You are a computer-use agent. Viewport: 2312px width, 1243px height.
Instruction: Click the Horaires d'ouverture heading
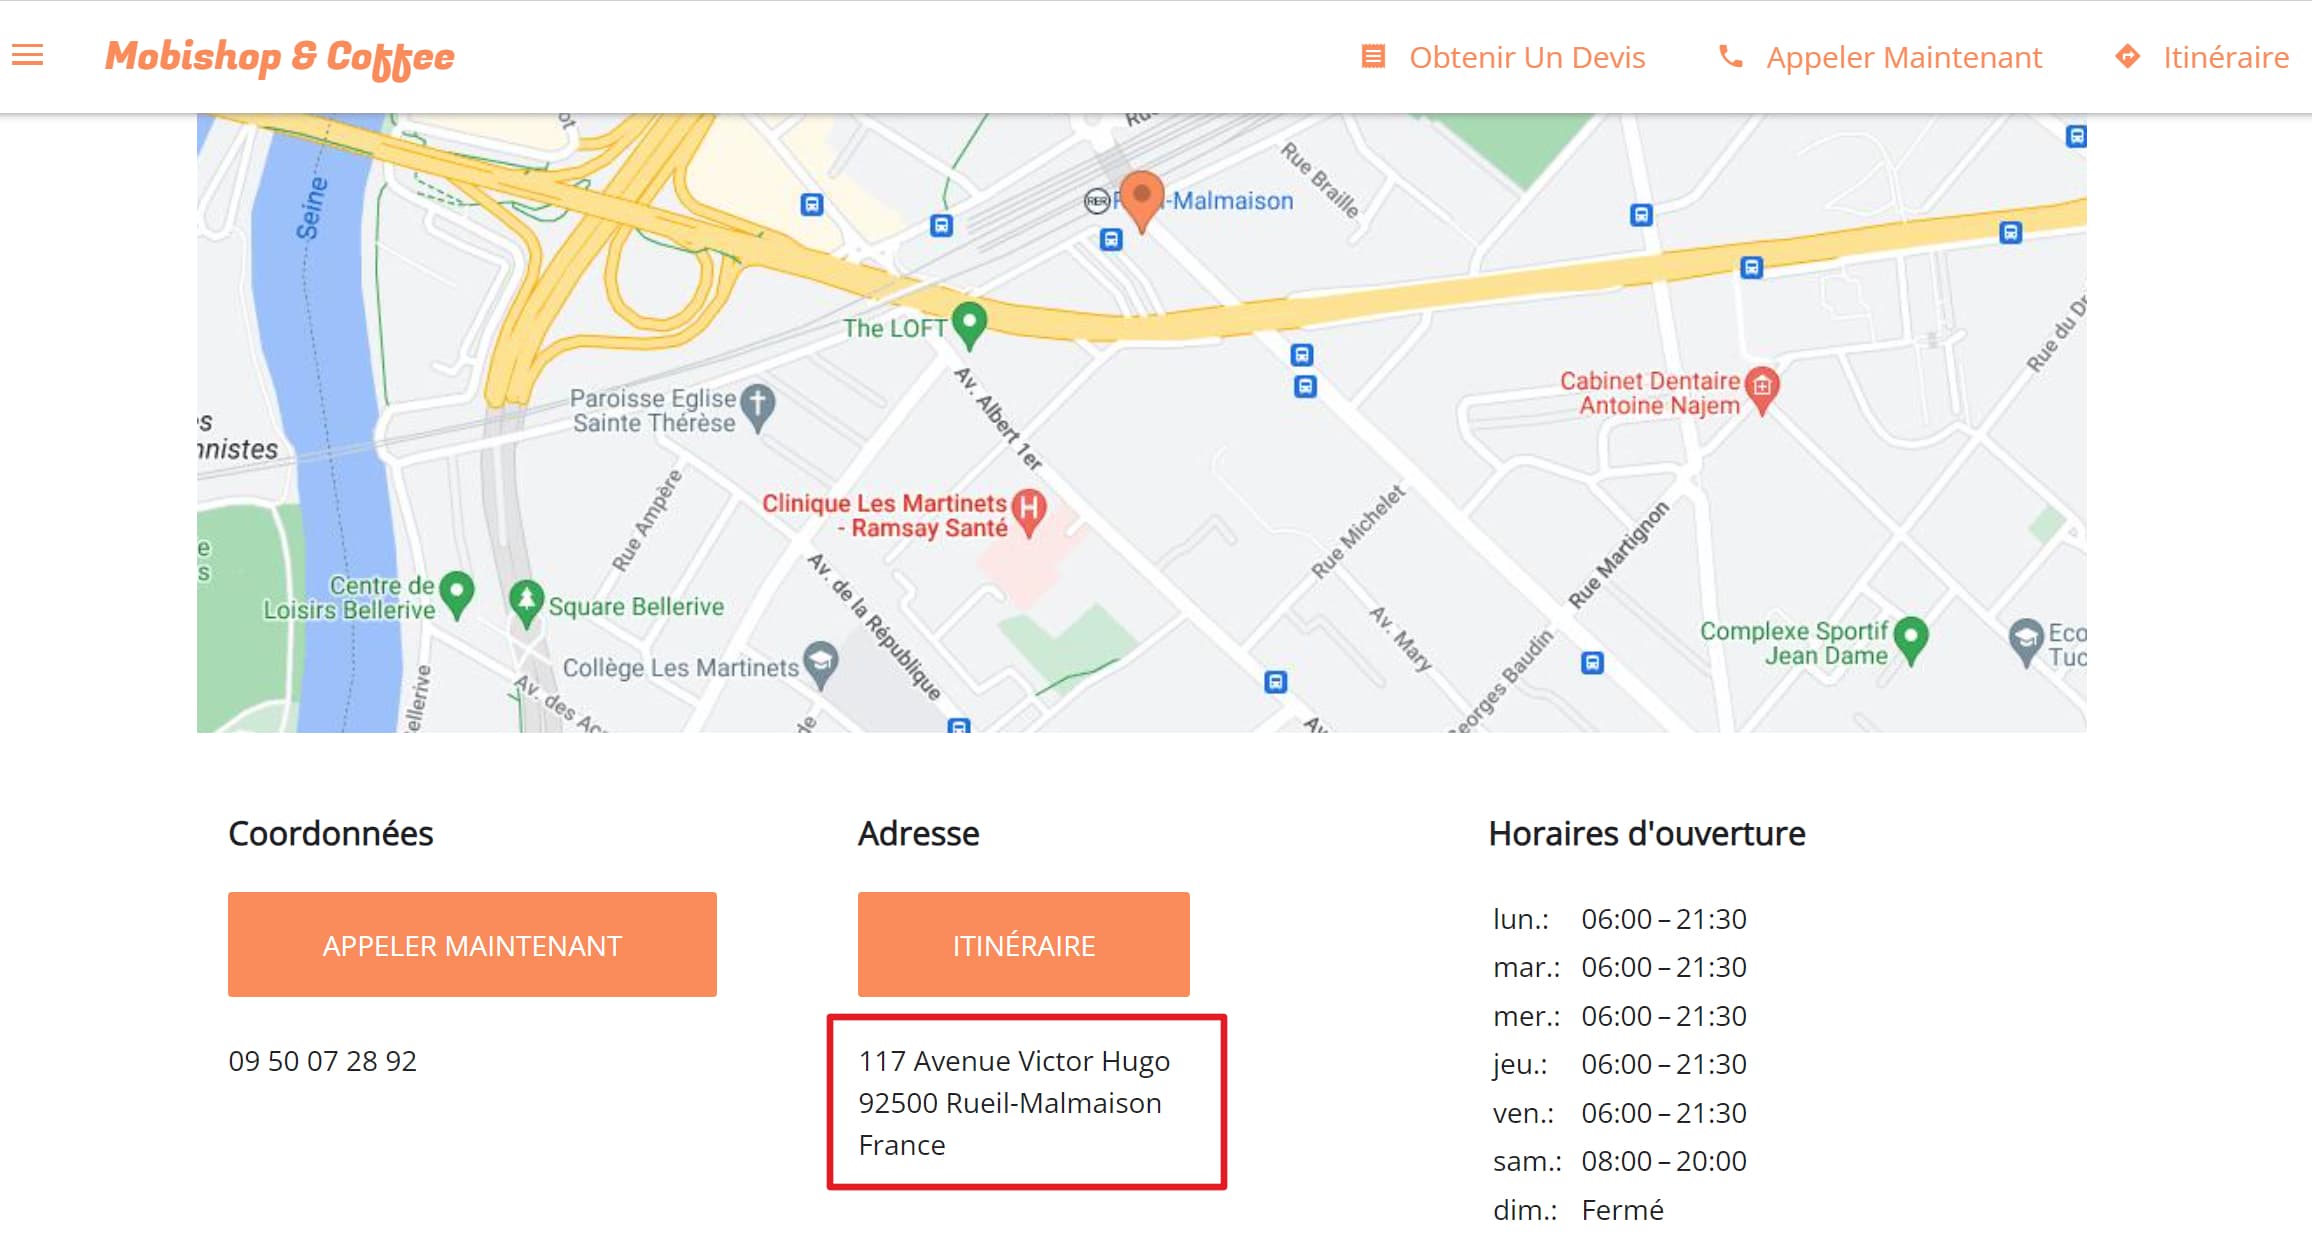tap(1647, 833)
